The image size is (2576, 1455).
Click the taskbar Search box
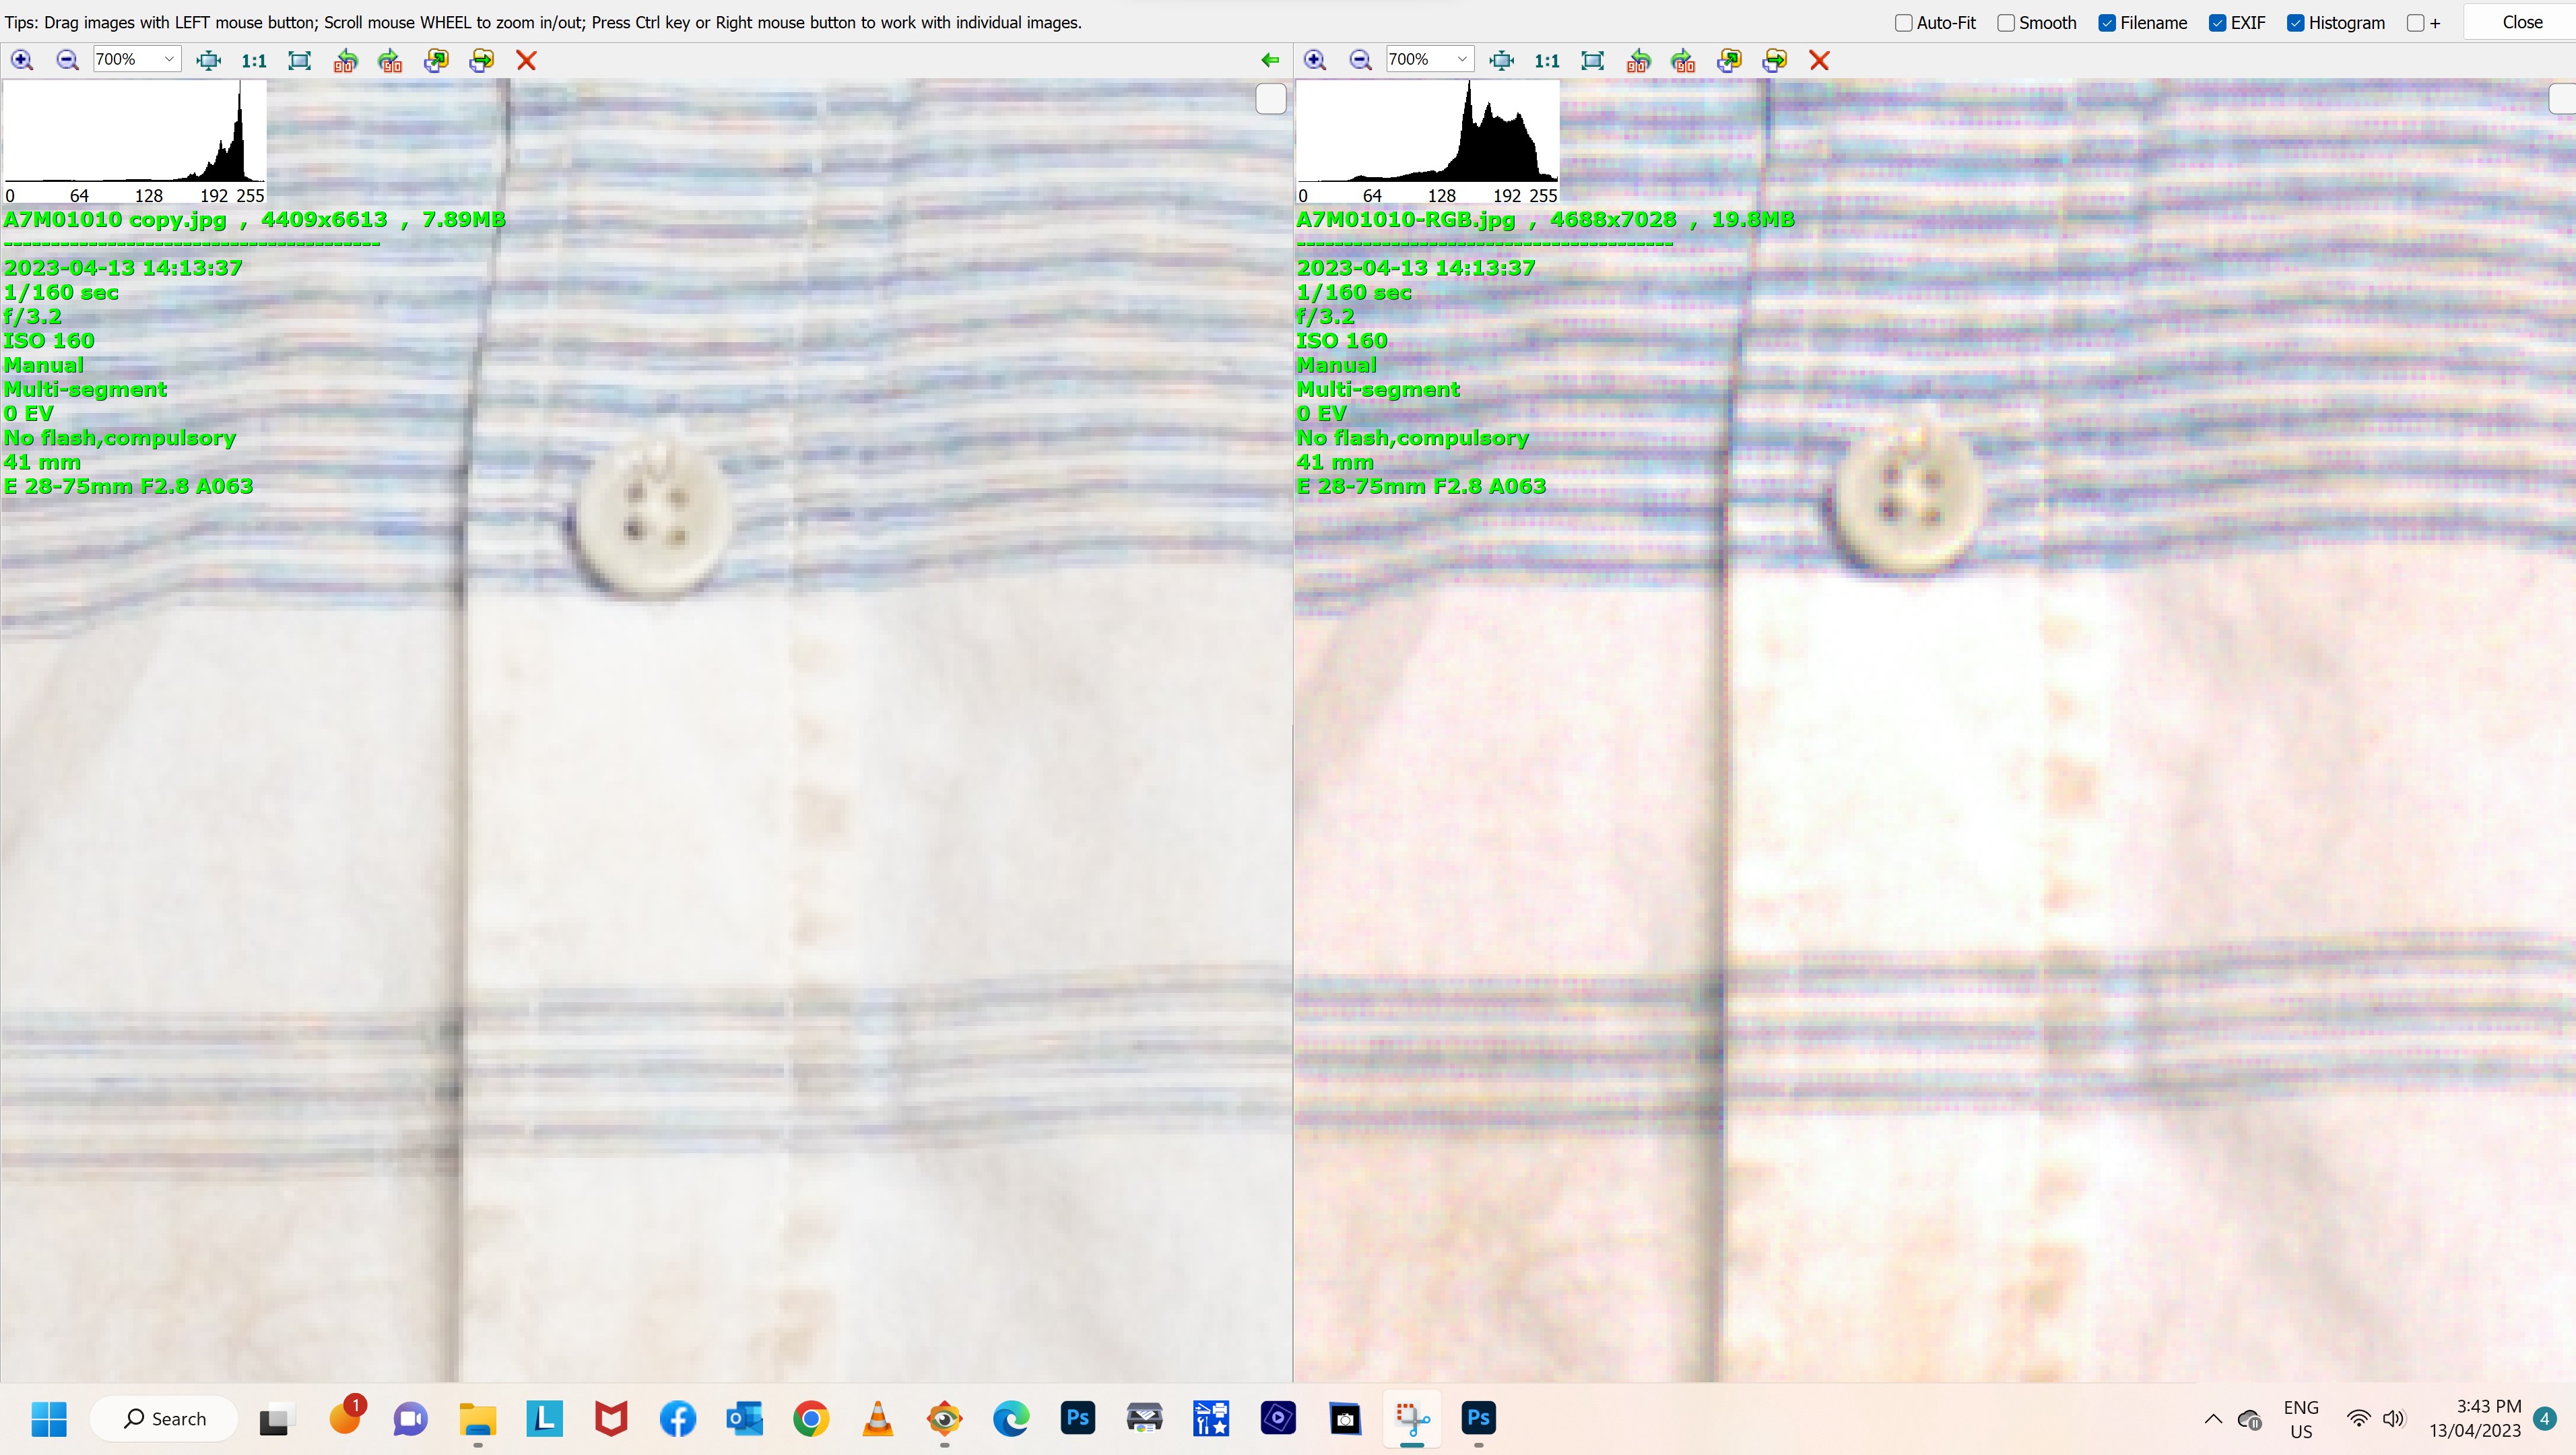click(165, 1418)
